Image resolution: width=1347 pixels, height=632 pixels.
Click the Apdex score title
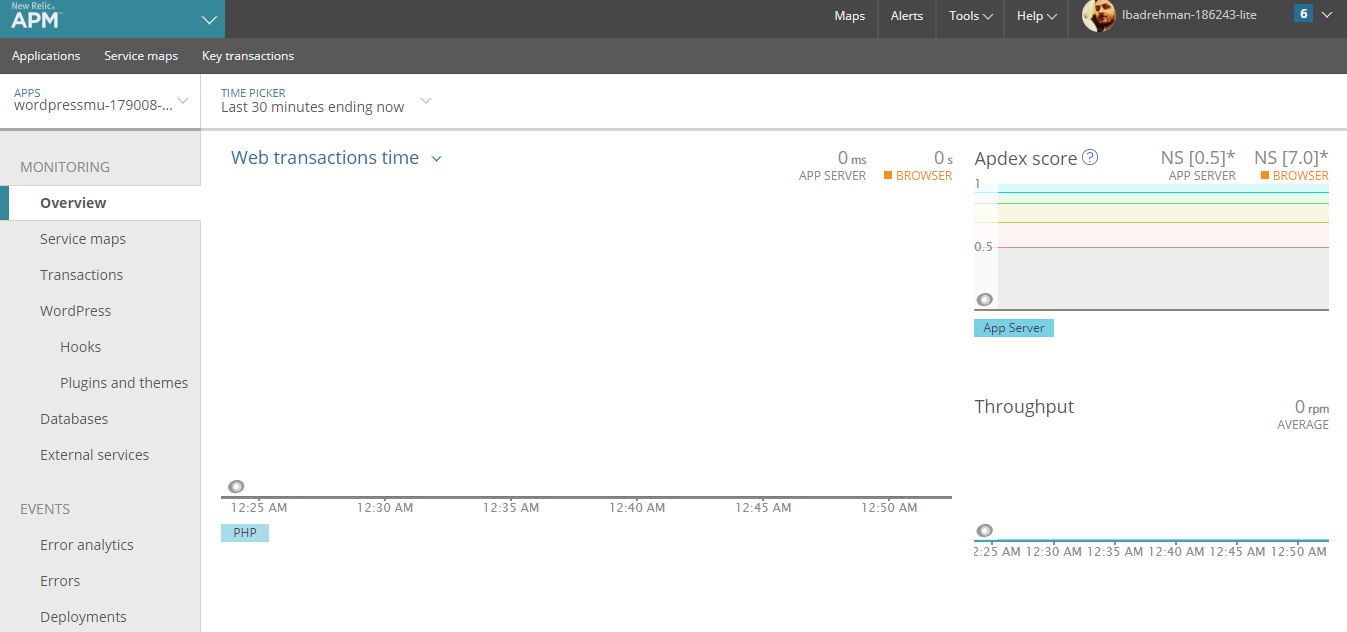pos(1026,158)
